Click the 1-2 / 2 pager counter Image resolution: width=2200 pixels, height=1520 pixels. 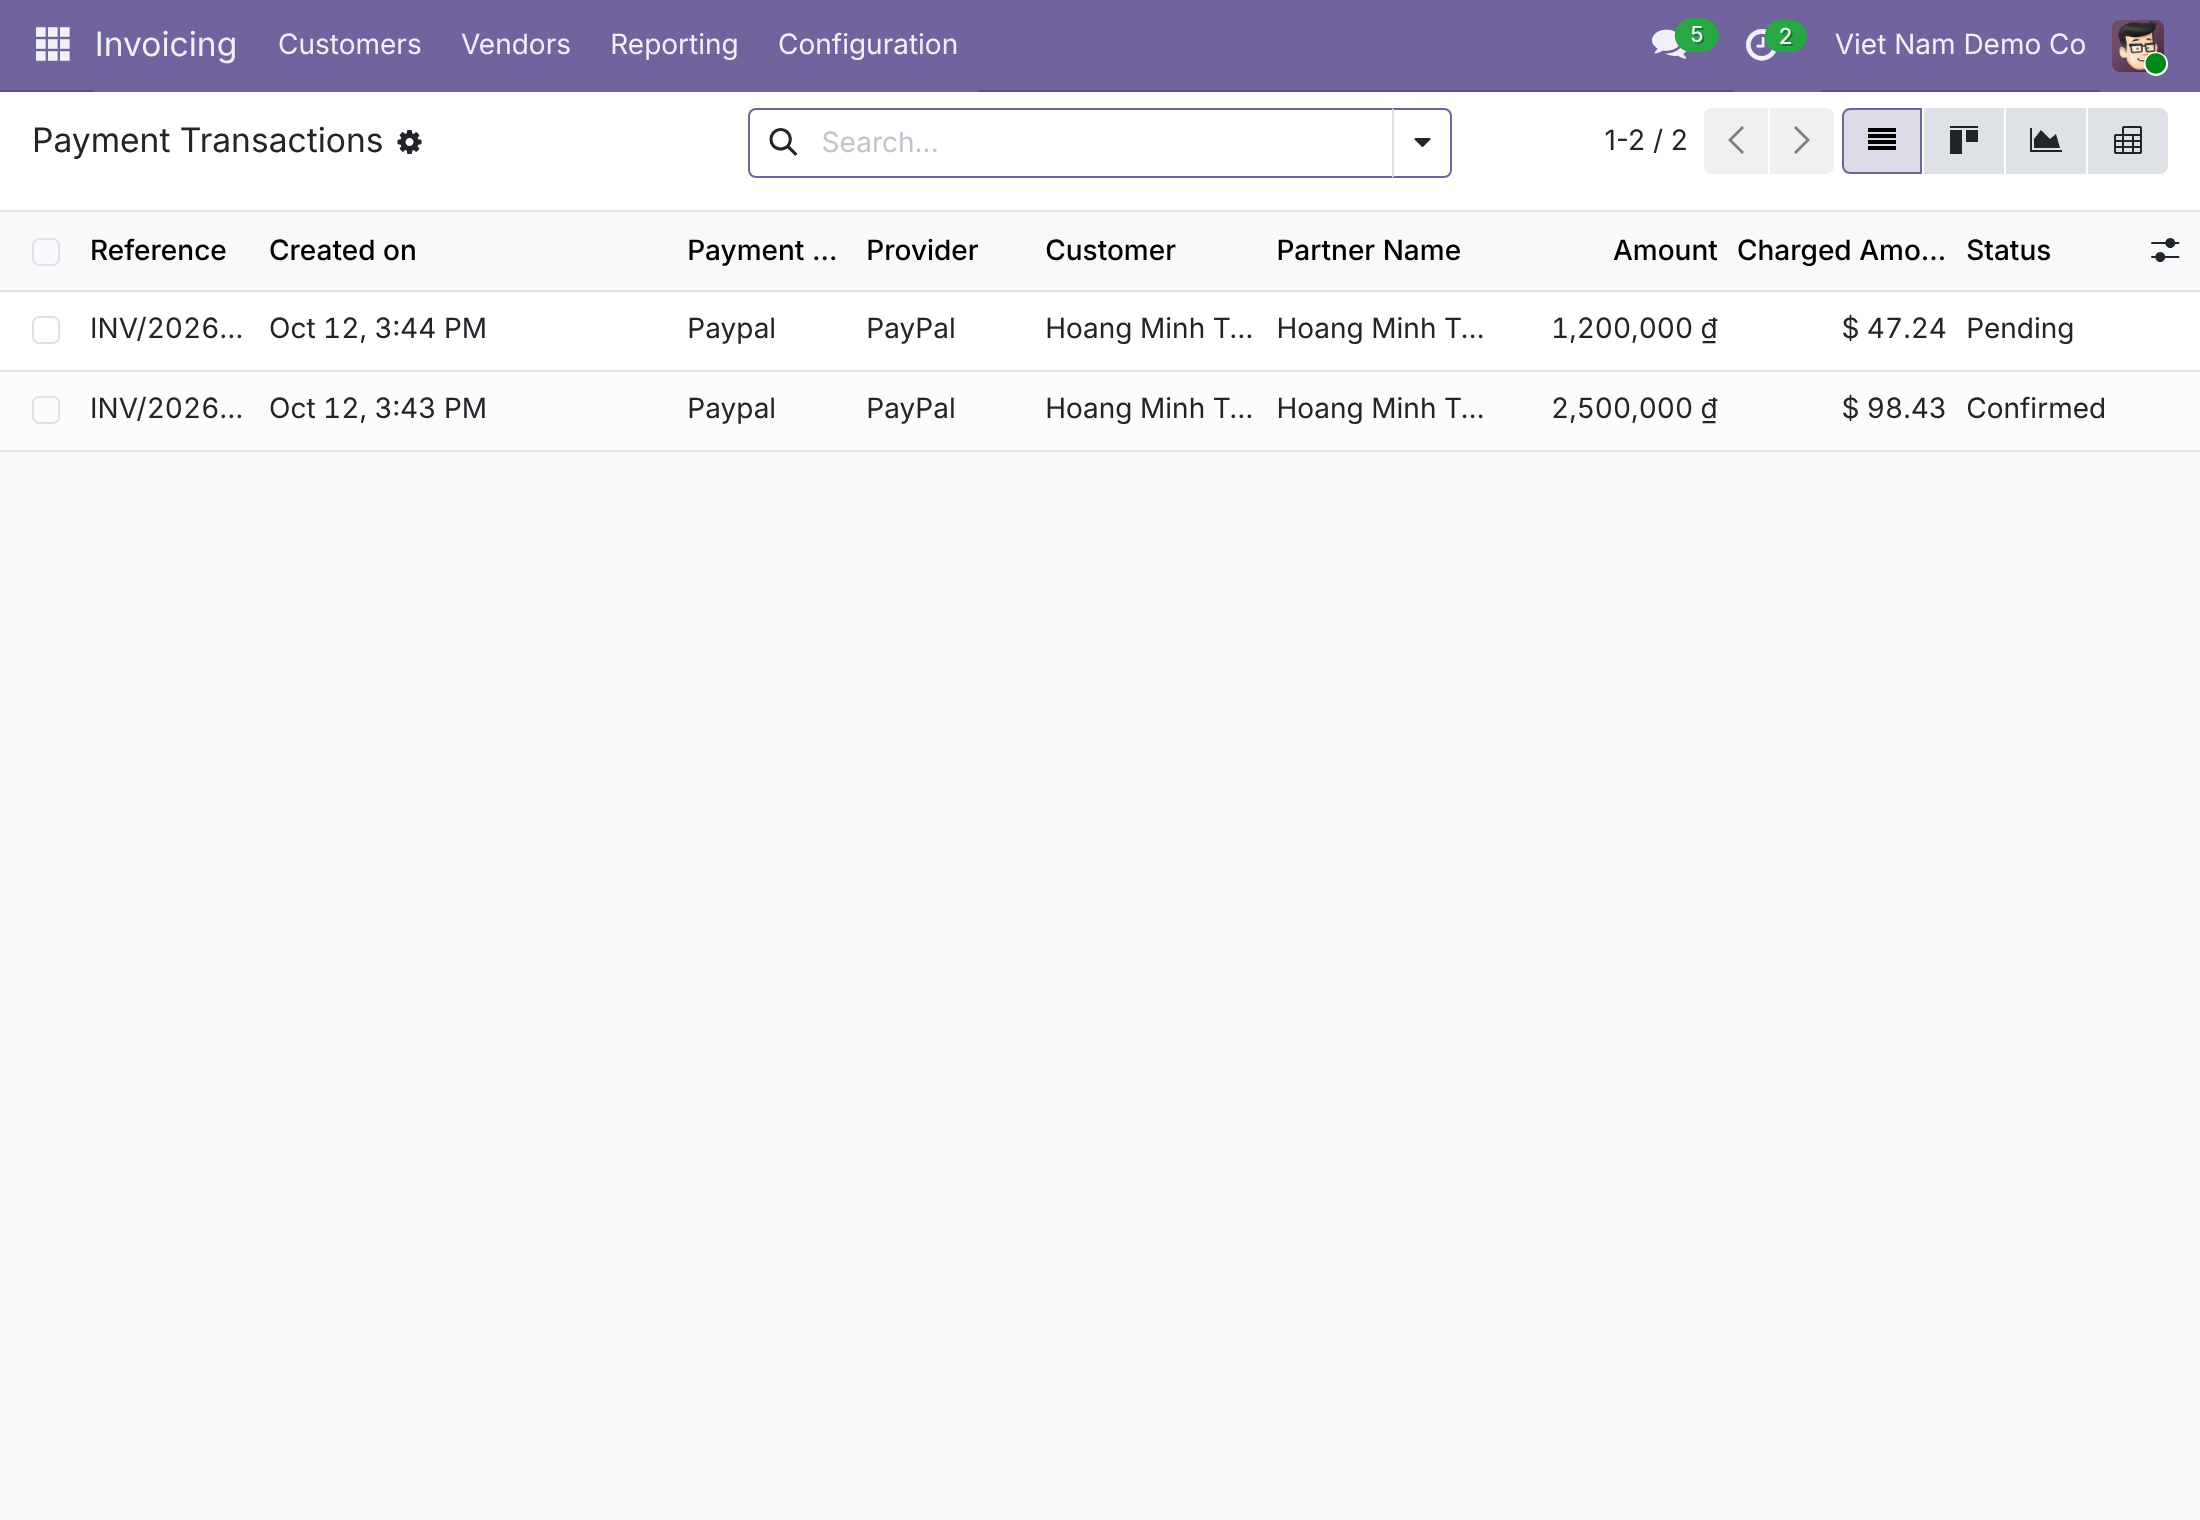point(1645,140)
